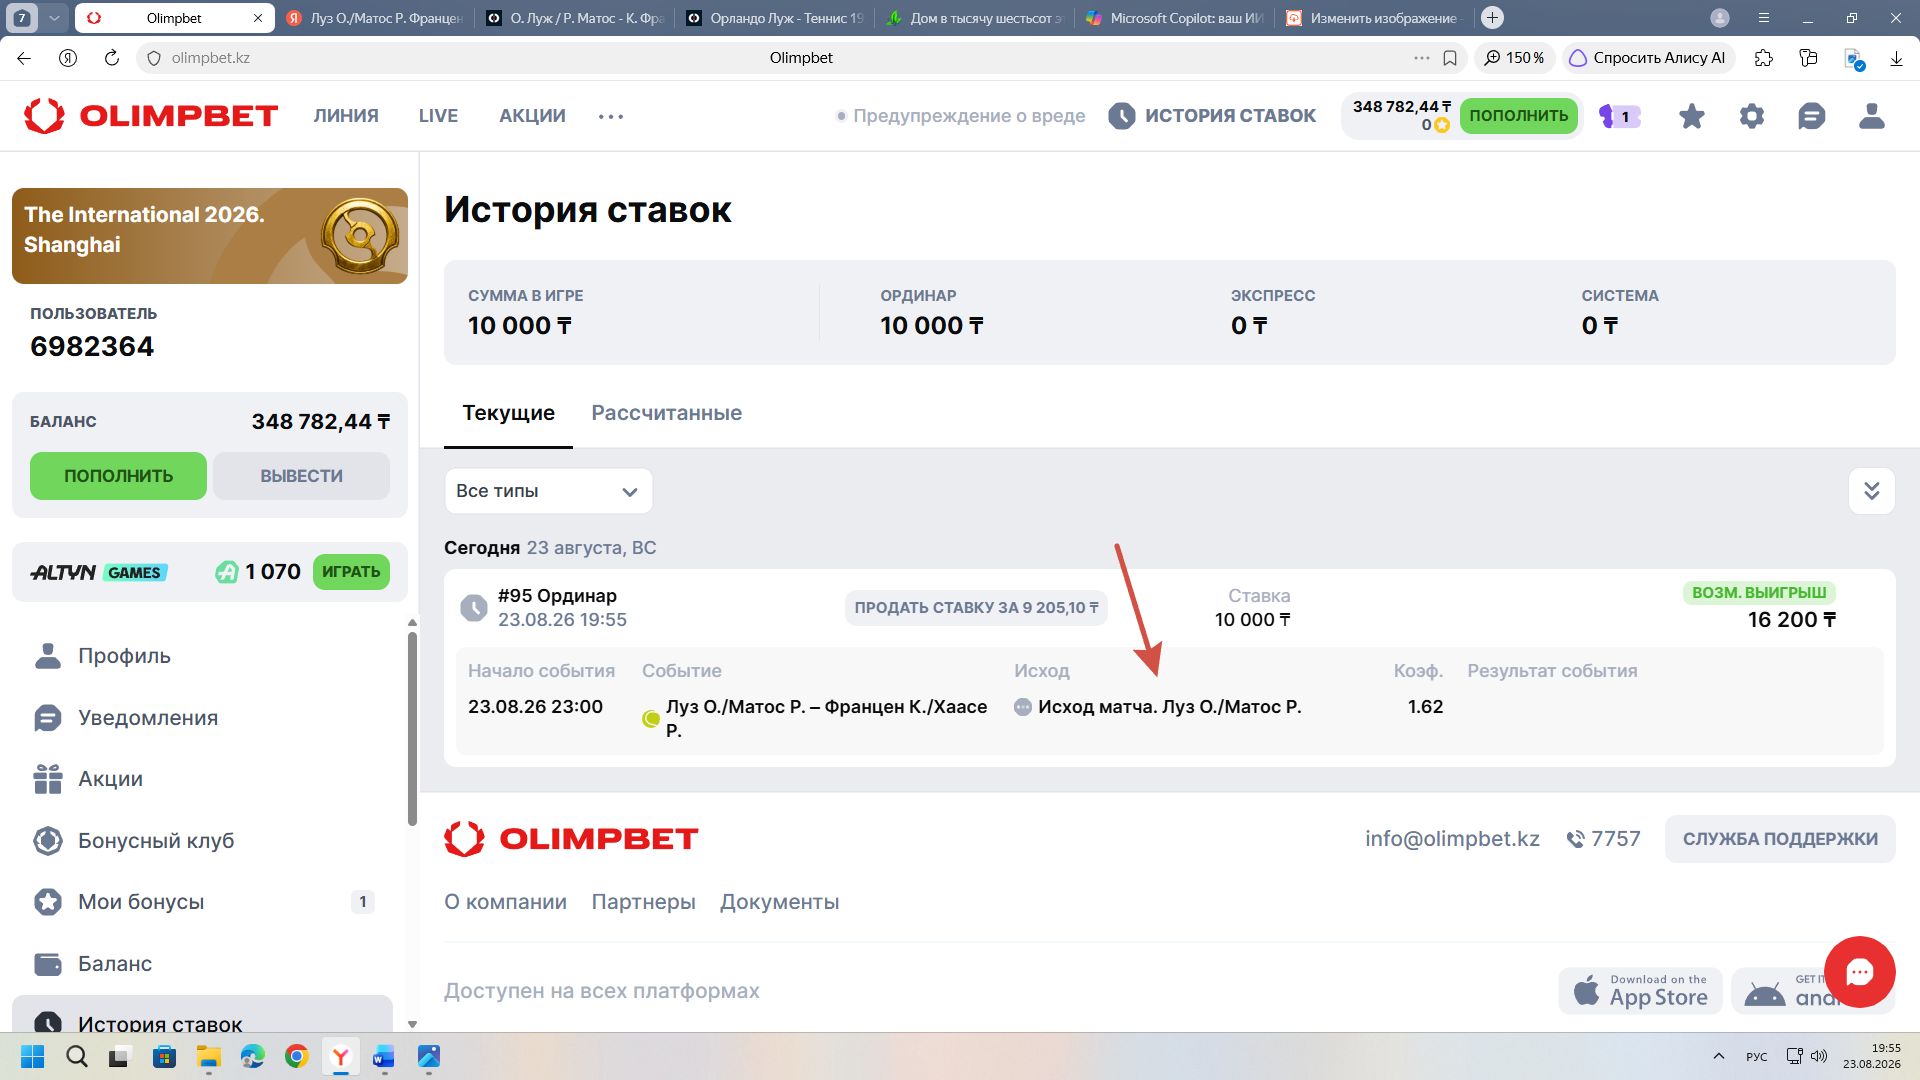This screenshot has width=1920, height=1080.
Task: Open ЛИНИЯ in the top navigation
Action: [x=346, y=116]
